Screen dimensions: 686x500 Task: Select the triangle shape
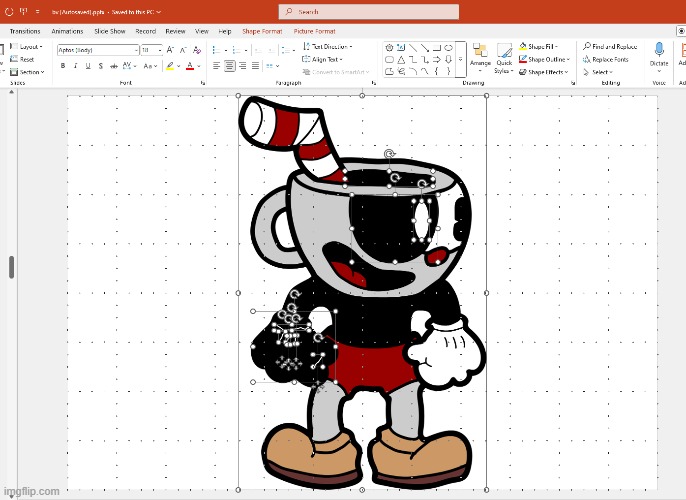(x=401, y=59)
